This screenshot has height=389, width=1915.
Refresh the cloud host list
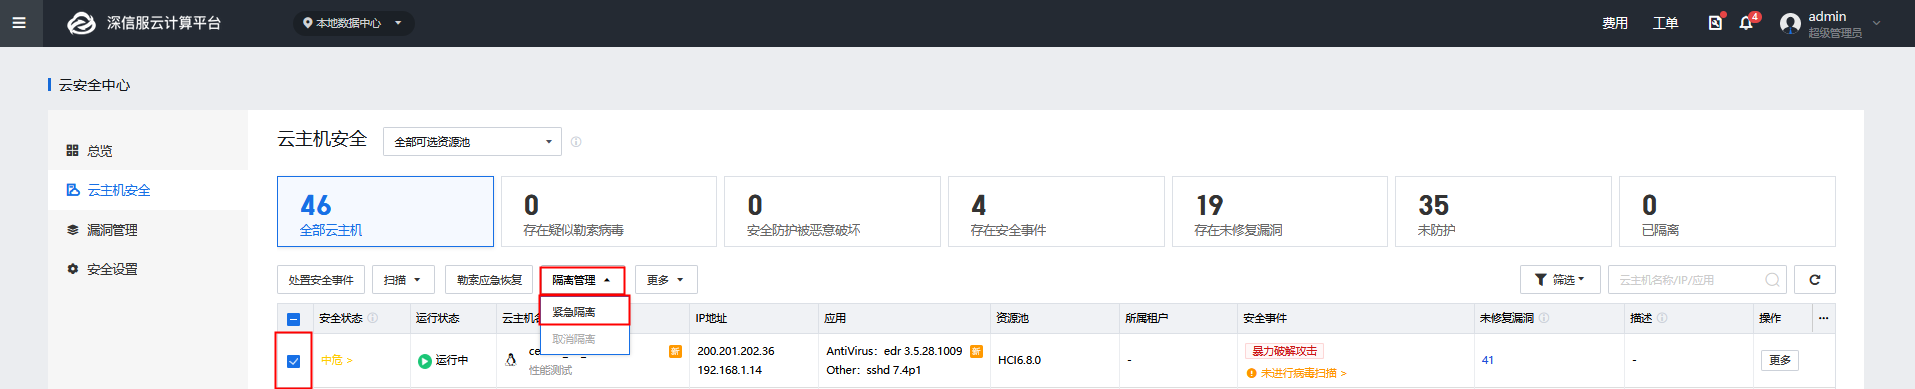point(1815,280)
